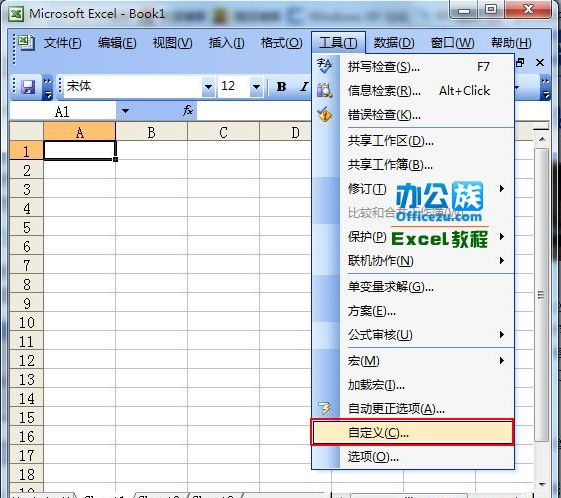This screenshot has width=561, height=498.
Task: Open the 视图(V) menu
Action: tap(172, 43)
